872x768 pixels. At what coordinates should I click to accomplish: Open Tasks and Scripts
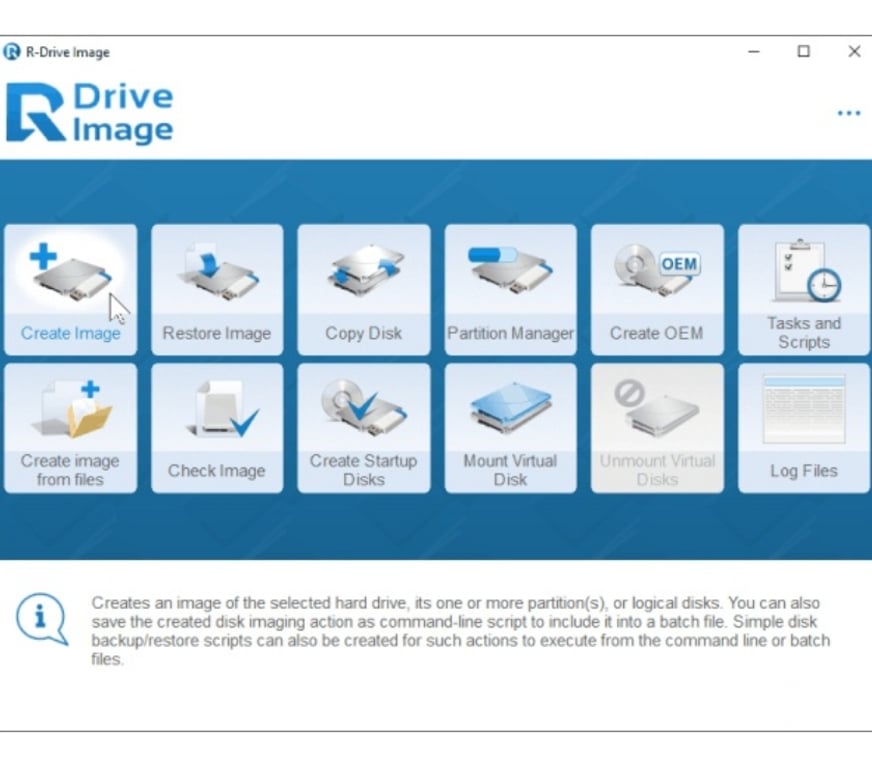[804, 289]
